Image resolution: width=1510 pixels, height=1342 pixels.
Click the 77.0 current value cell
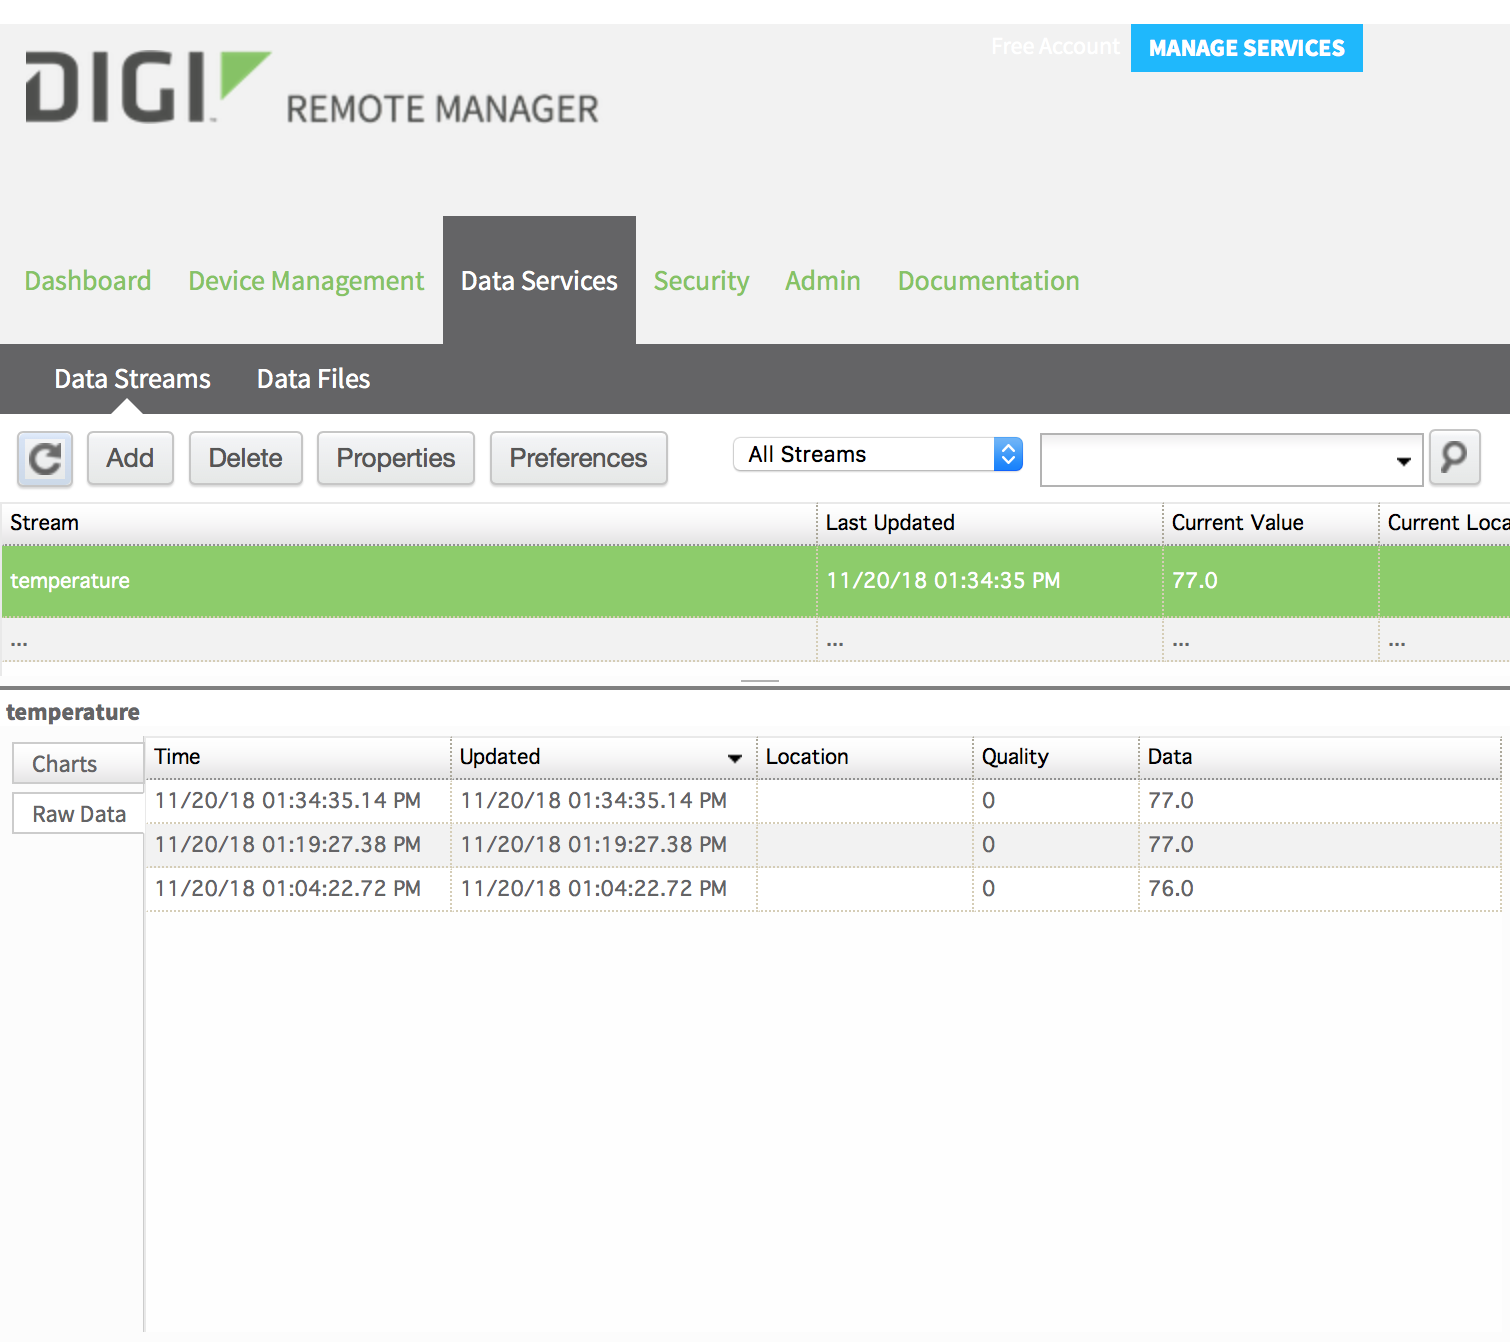[x=1270, y=581]
